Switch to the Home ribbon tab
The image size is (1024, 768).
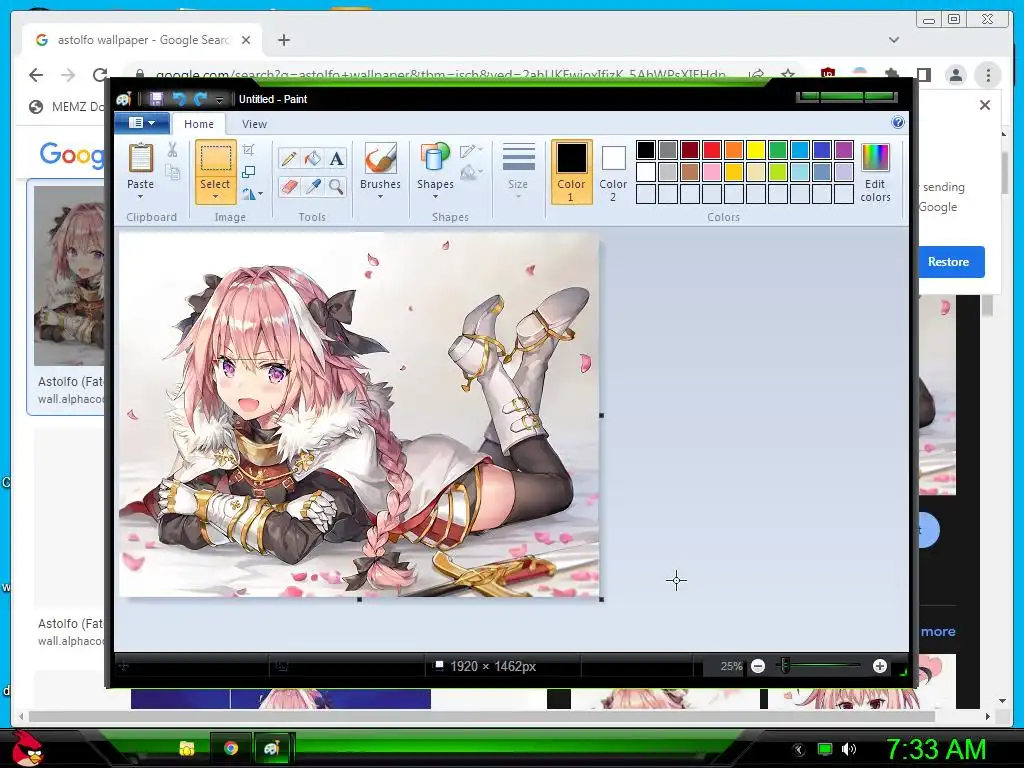[x=199, y=123]
